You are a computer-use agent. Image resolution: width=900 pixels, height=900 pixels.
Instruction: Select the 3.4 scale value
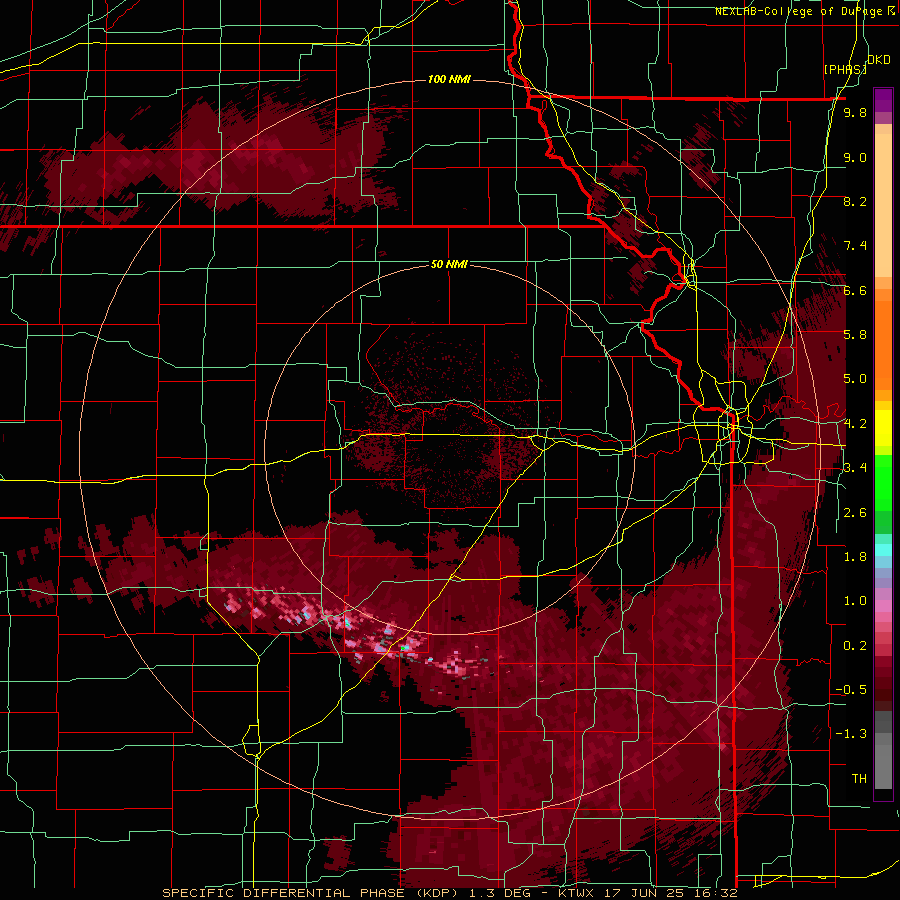click(x=855, y=468)
